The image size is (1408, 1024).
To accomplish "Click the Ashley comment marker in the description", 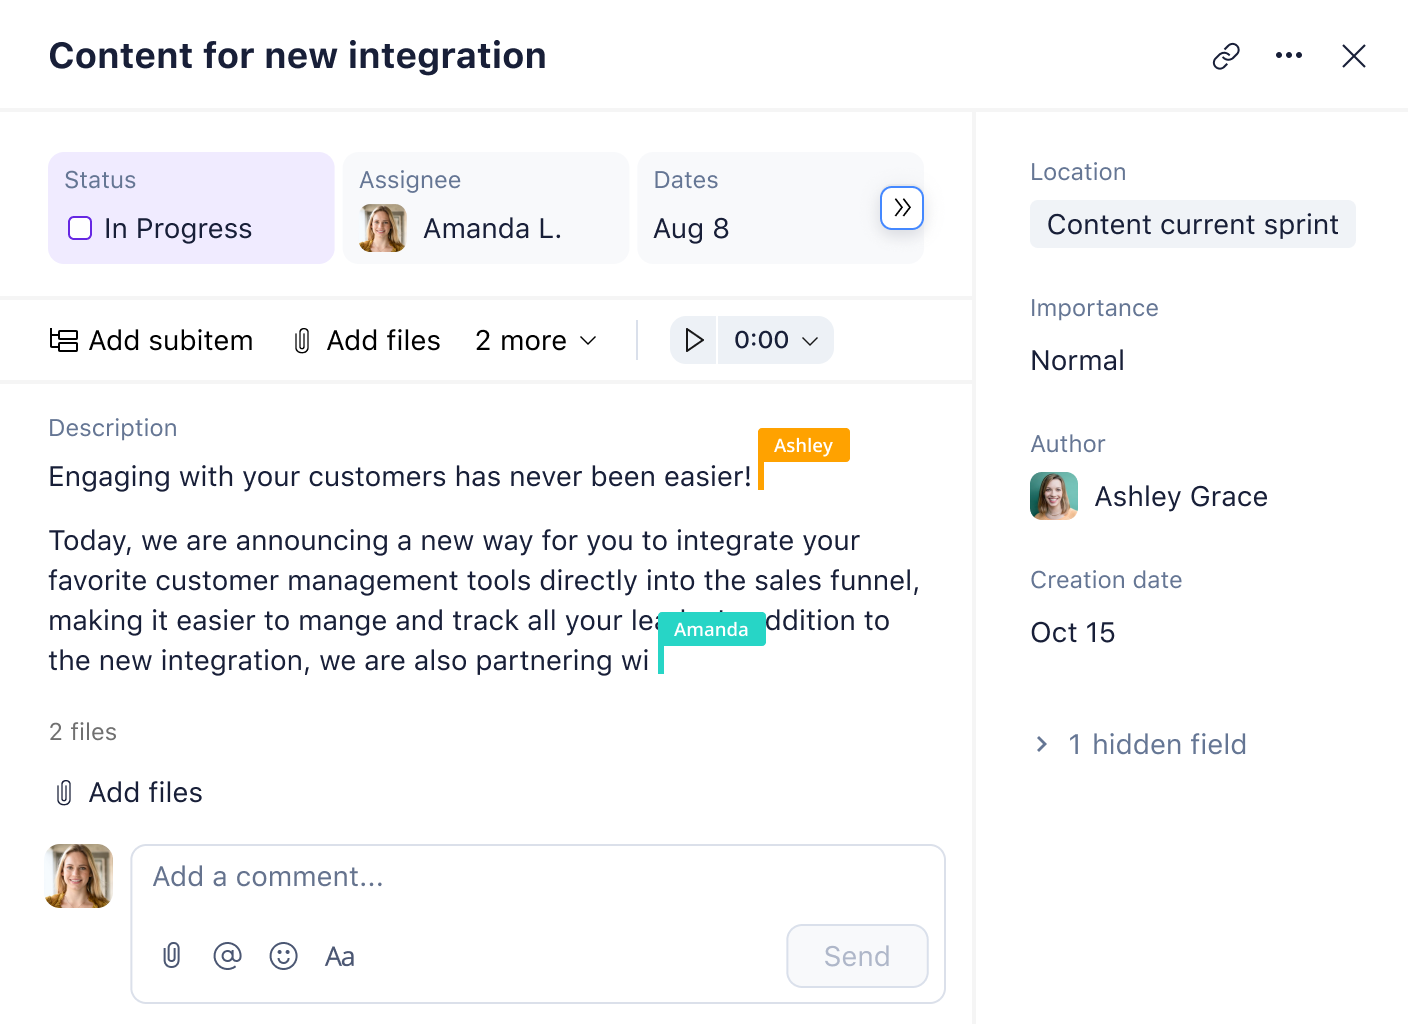I will coord(802,445).
